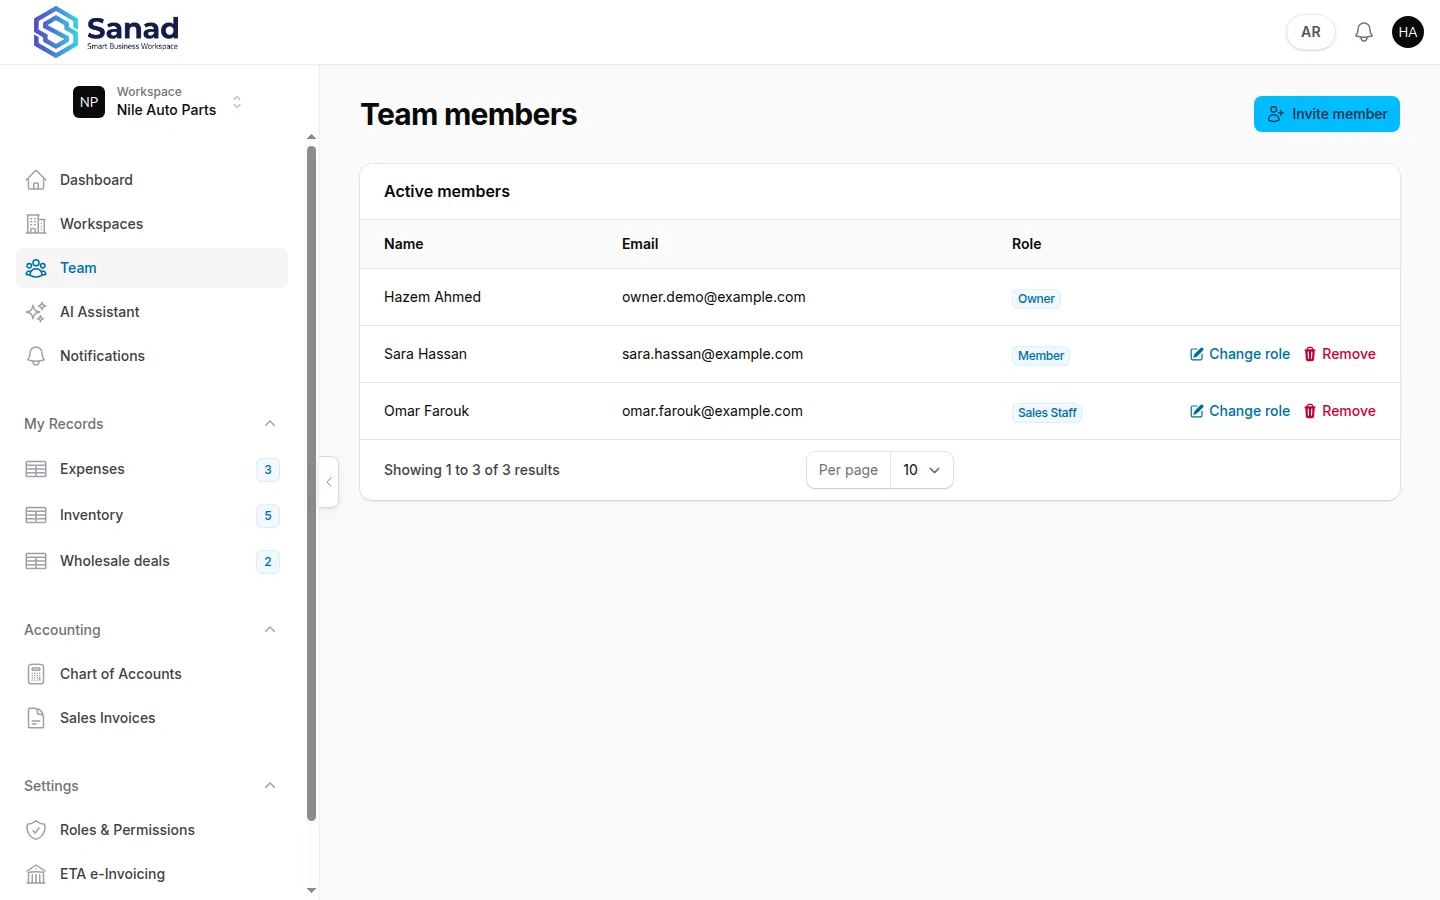Click the Sales Invoices document icon
1440x900 pixels.
(x=36, y=718)
